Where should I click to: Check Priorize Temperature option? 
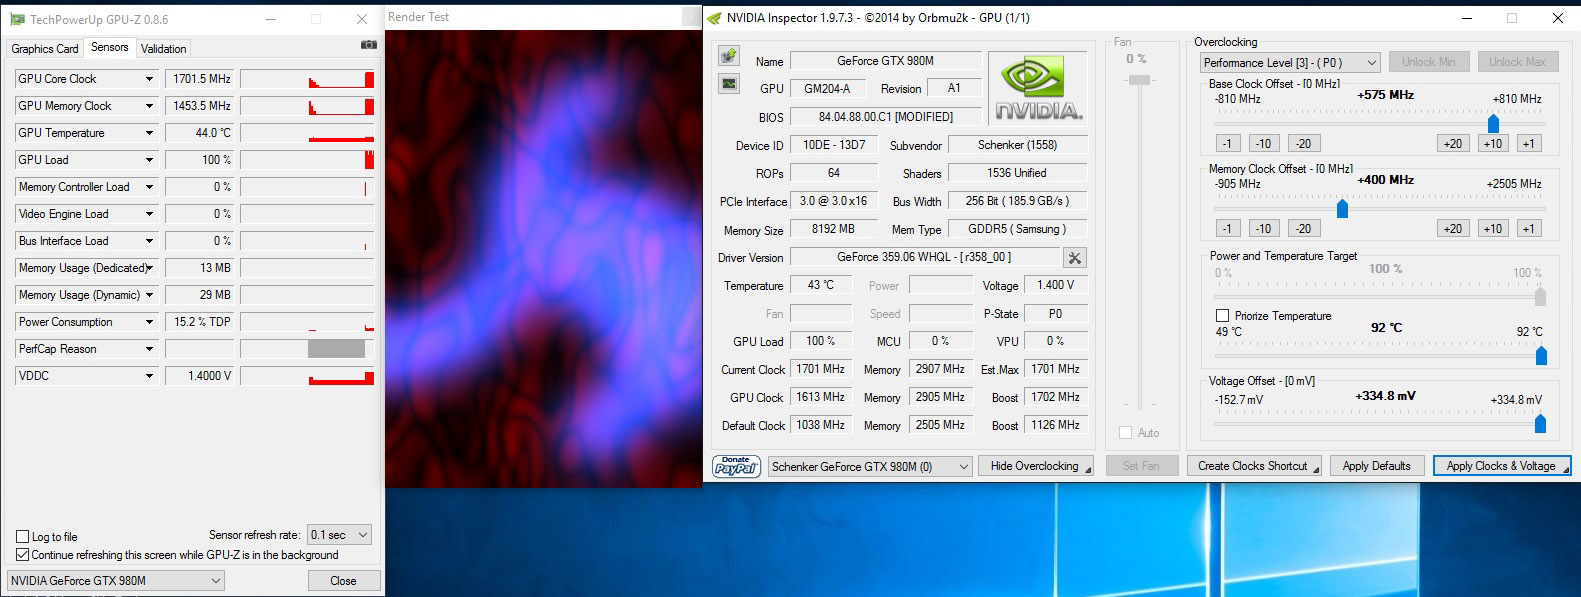tap(1222, 316)
